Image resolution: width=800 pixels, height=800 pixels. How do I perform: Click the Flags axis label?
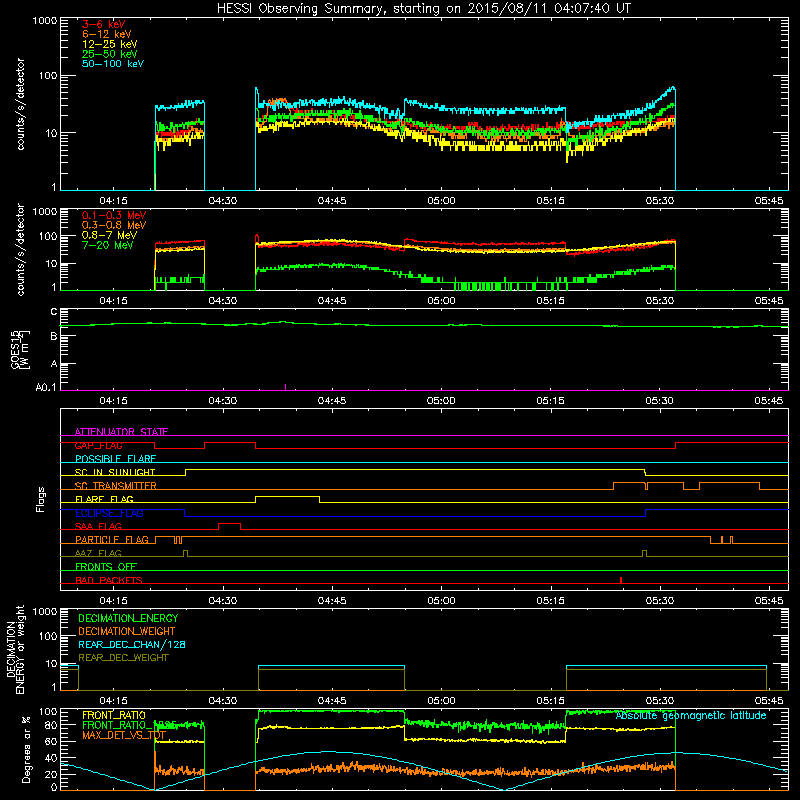[41, 499]
